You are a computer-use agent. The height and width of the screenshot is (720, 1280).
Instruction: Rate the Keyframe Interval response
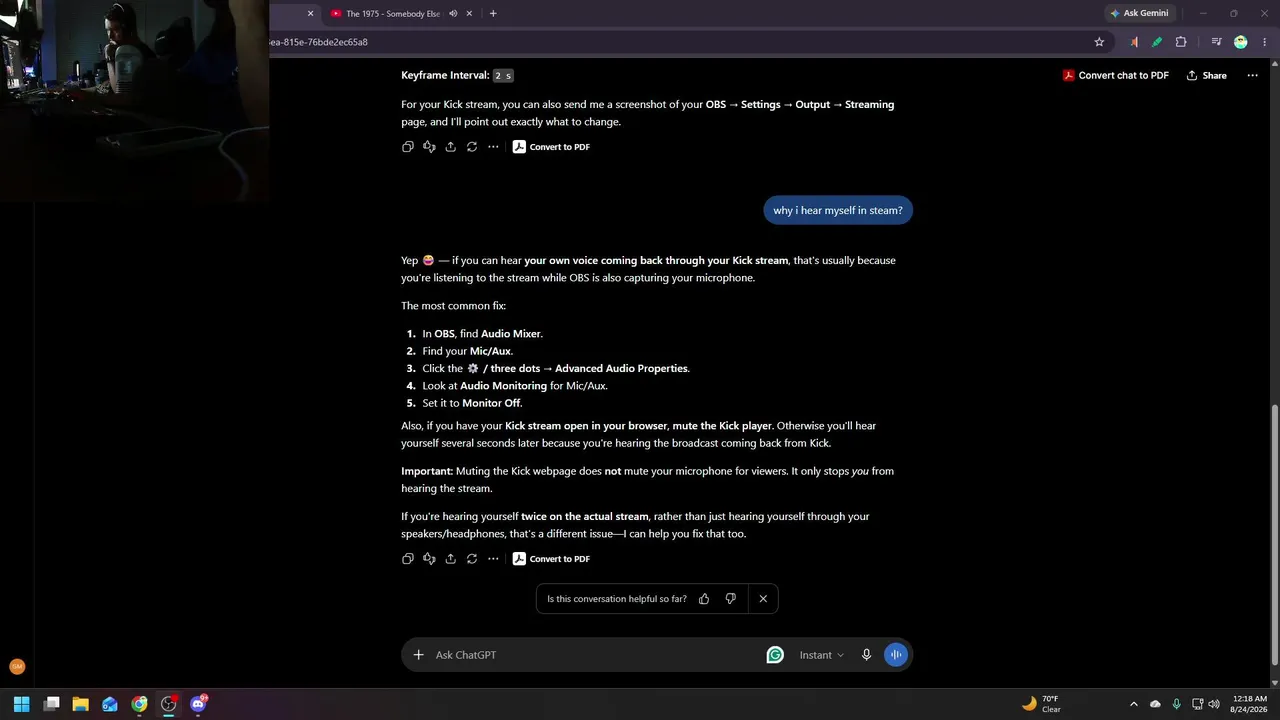(429, 147)
